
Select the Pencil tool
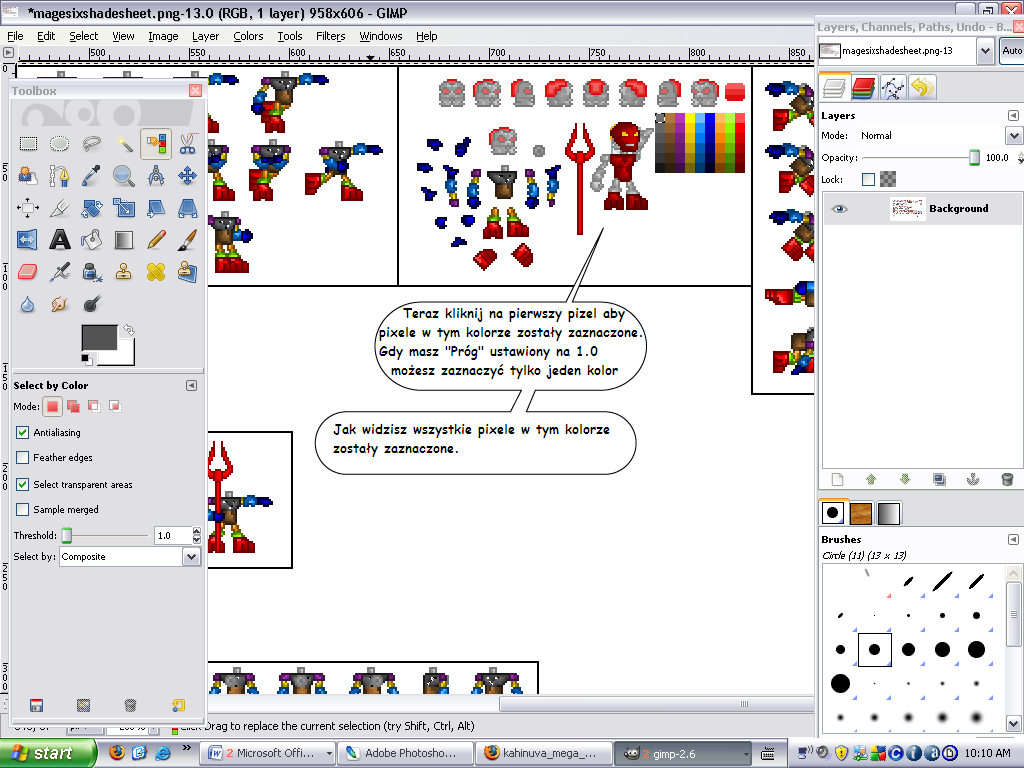click(x=155, y=240)
